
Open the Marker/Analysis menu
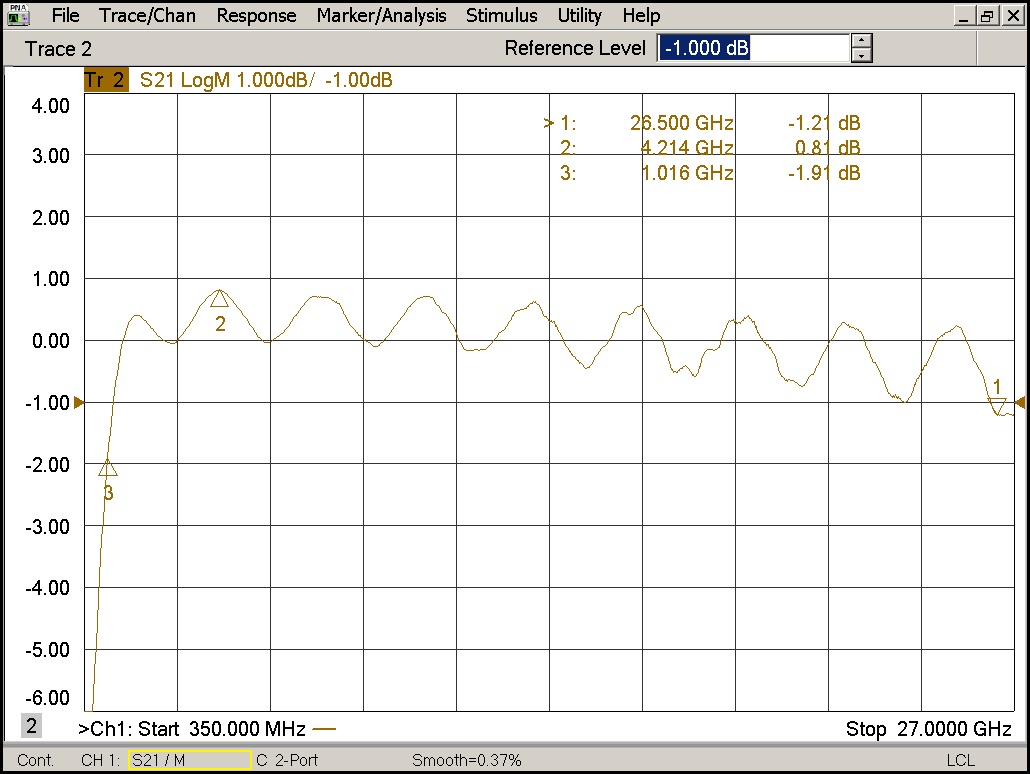[381, 15]
